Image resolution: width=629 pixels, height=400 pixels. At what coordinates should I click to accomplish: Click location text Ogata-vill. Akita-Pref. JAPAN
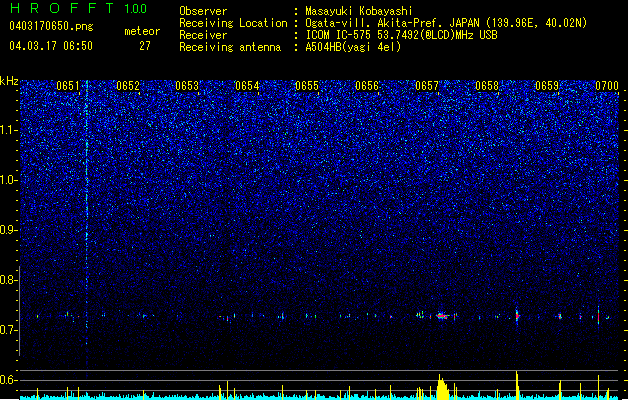[x=392, y=23]
